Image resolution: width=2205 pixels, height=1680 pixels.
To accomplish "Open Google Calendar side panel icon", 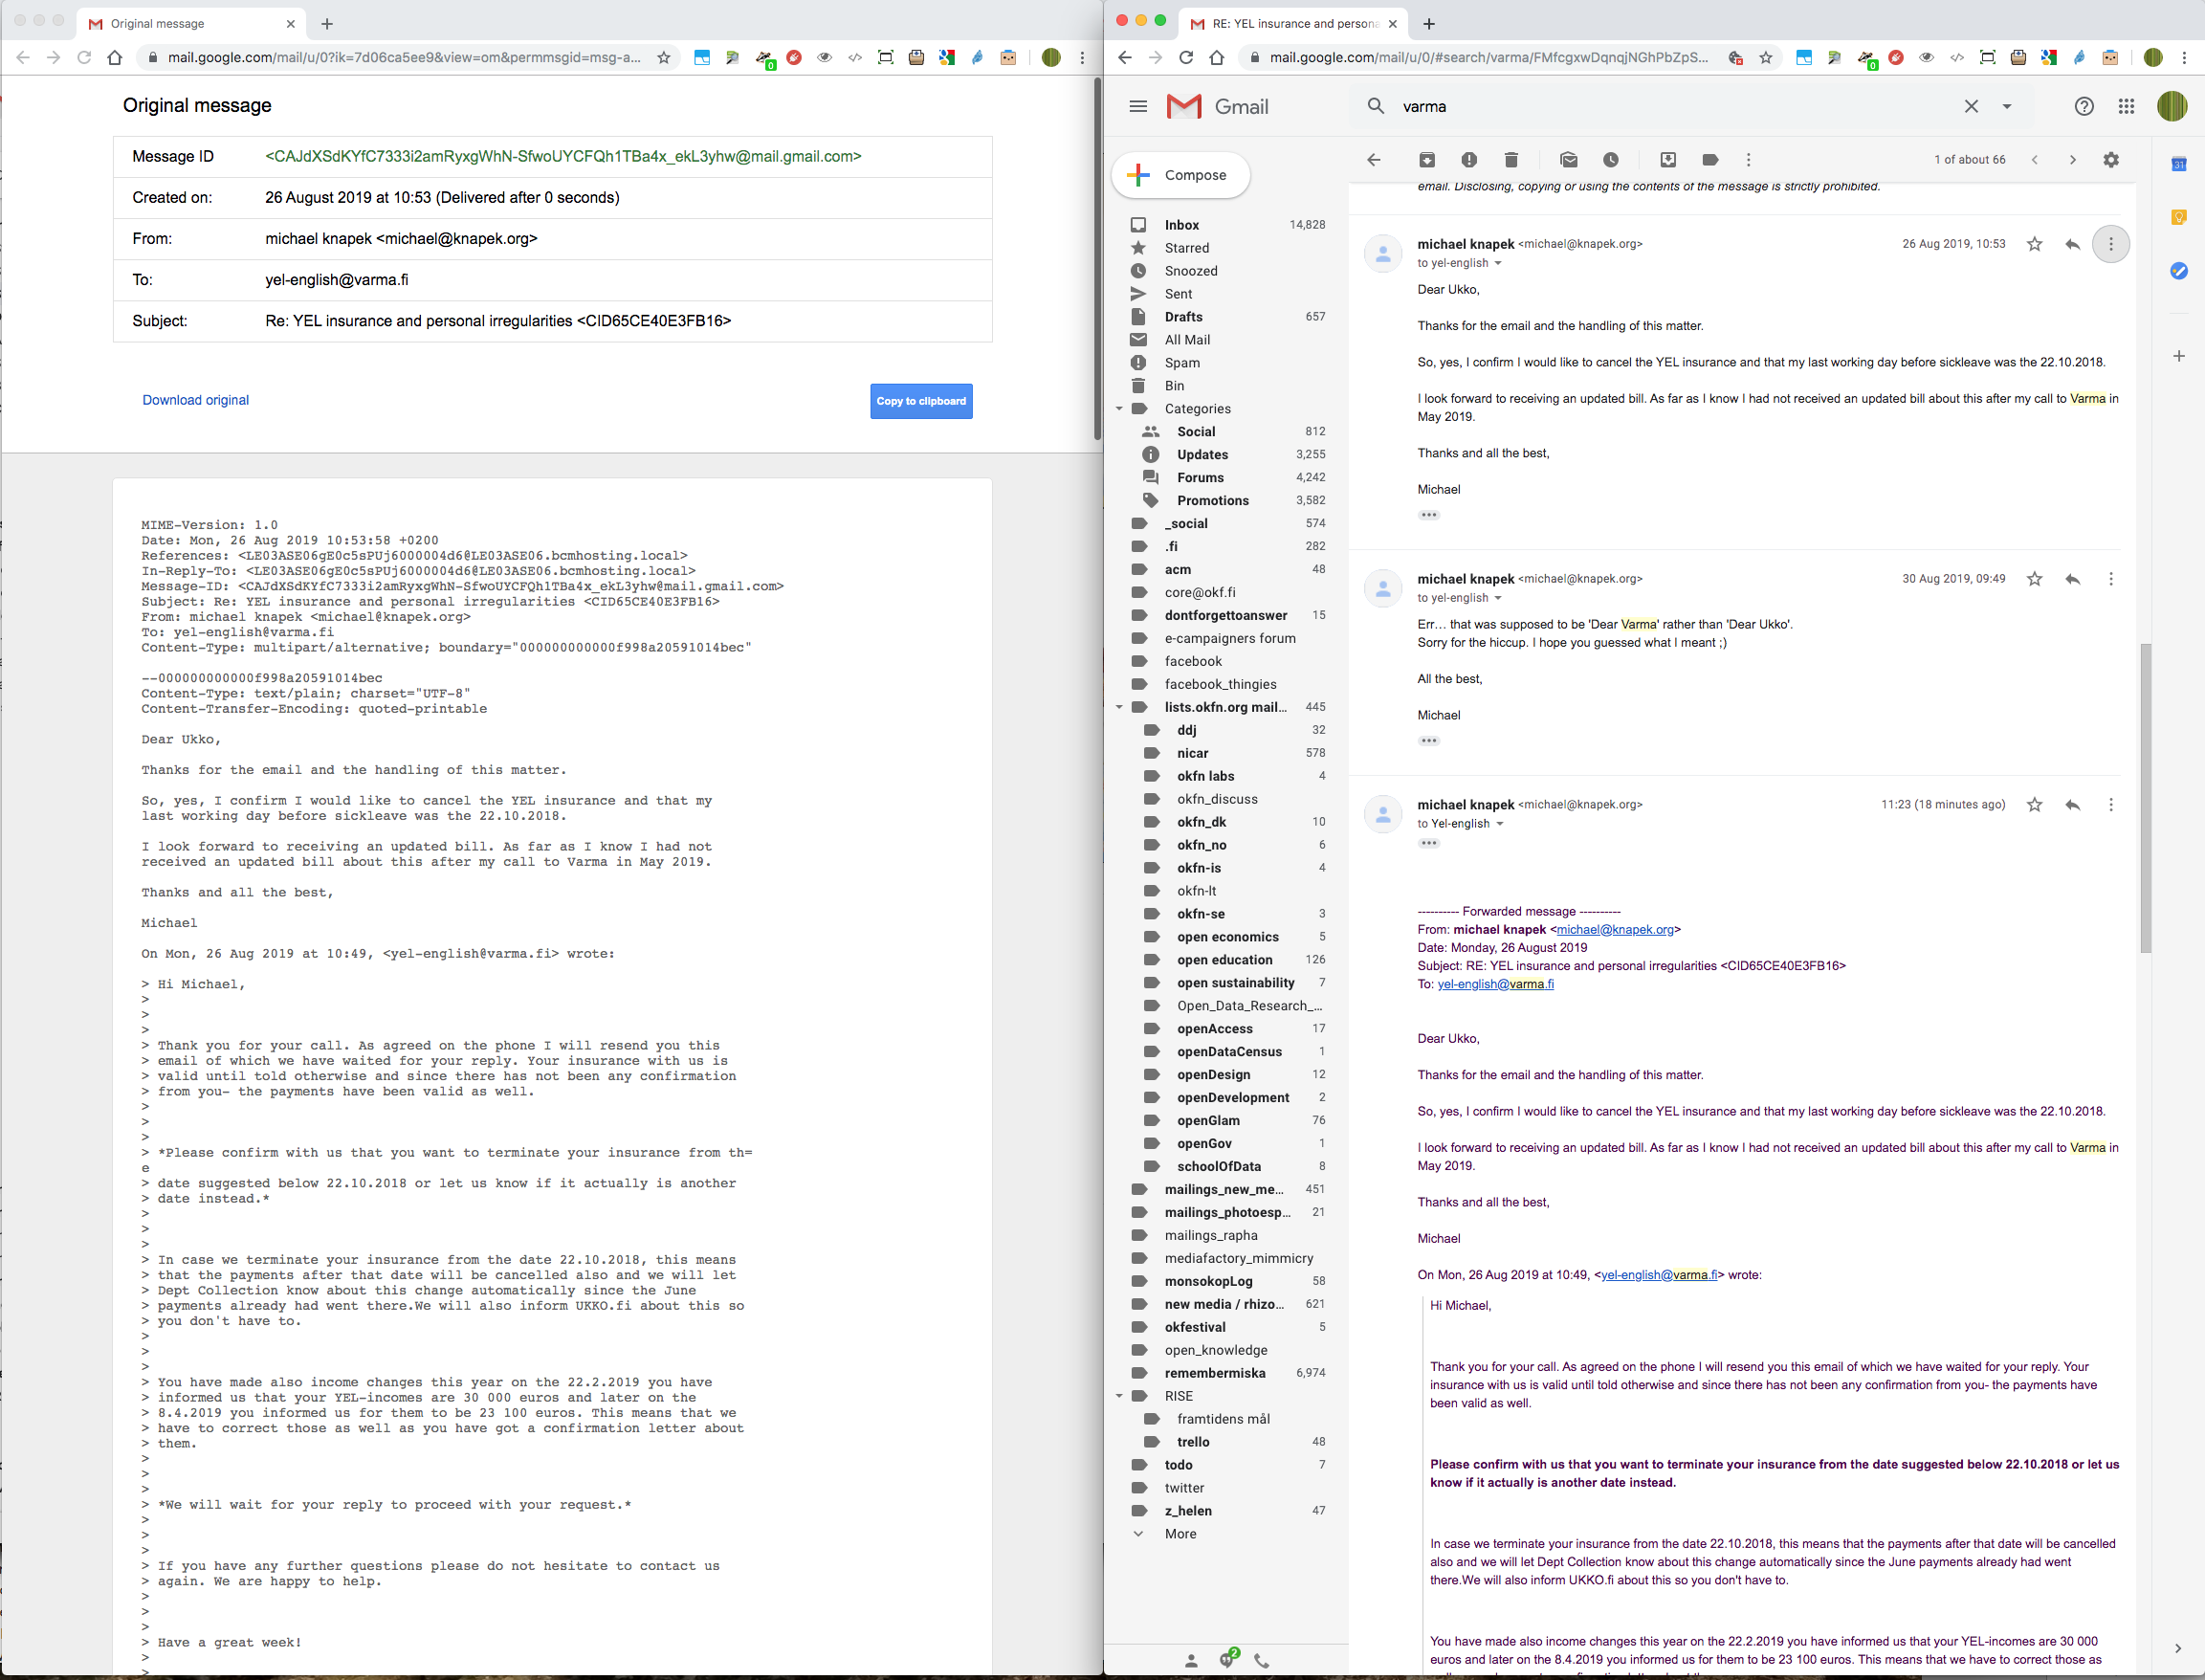I will point(2179,164).
